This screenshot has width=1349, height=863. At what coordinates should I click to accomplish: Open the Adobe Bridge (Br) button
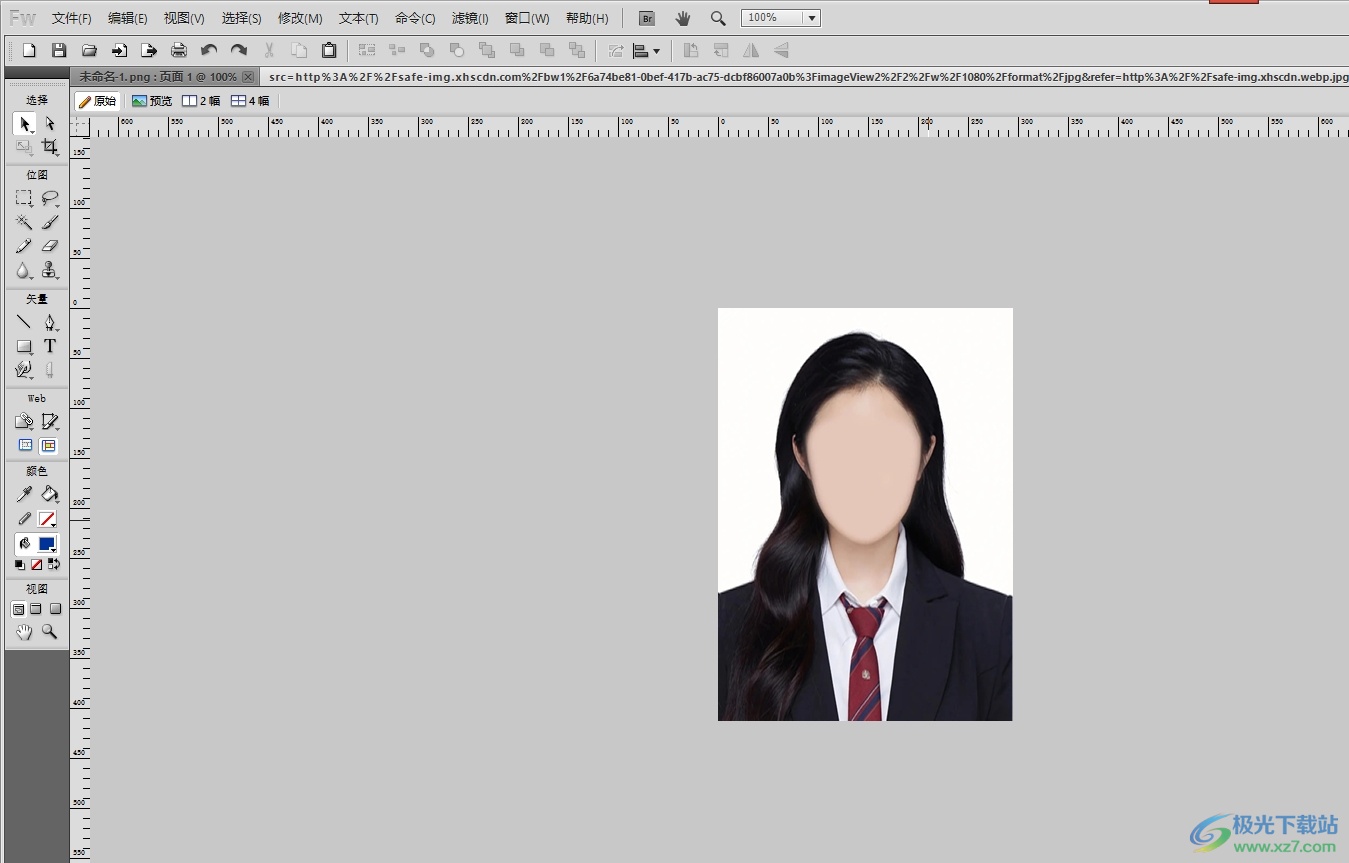point(647,18)
